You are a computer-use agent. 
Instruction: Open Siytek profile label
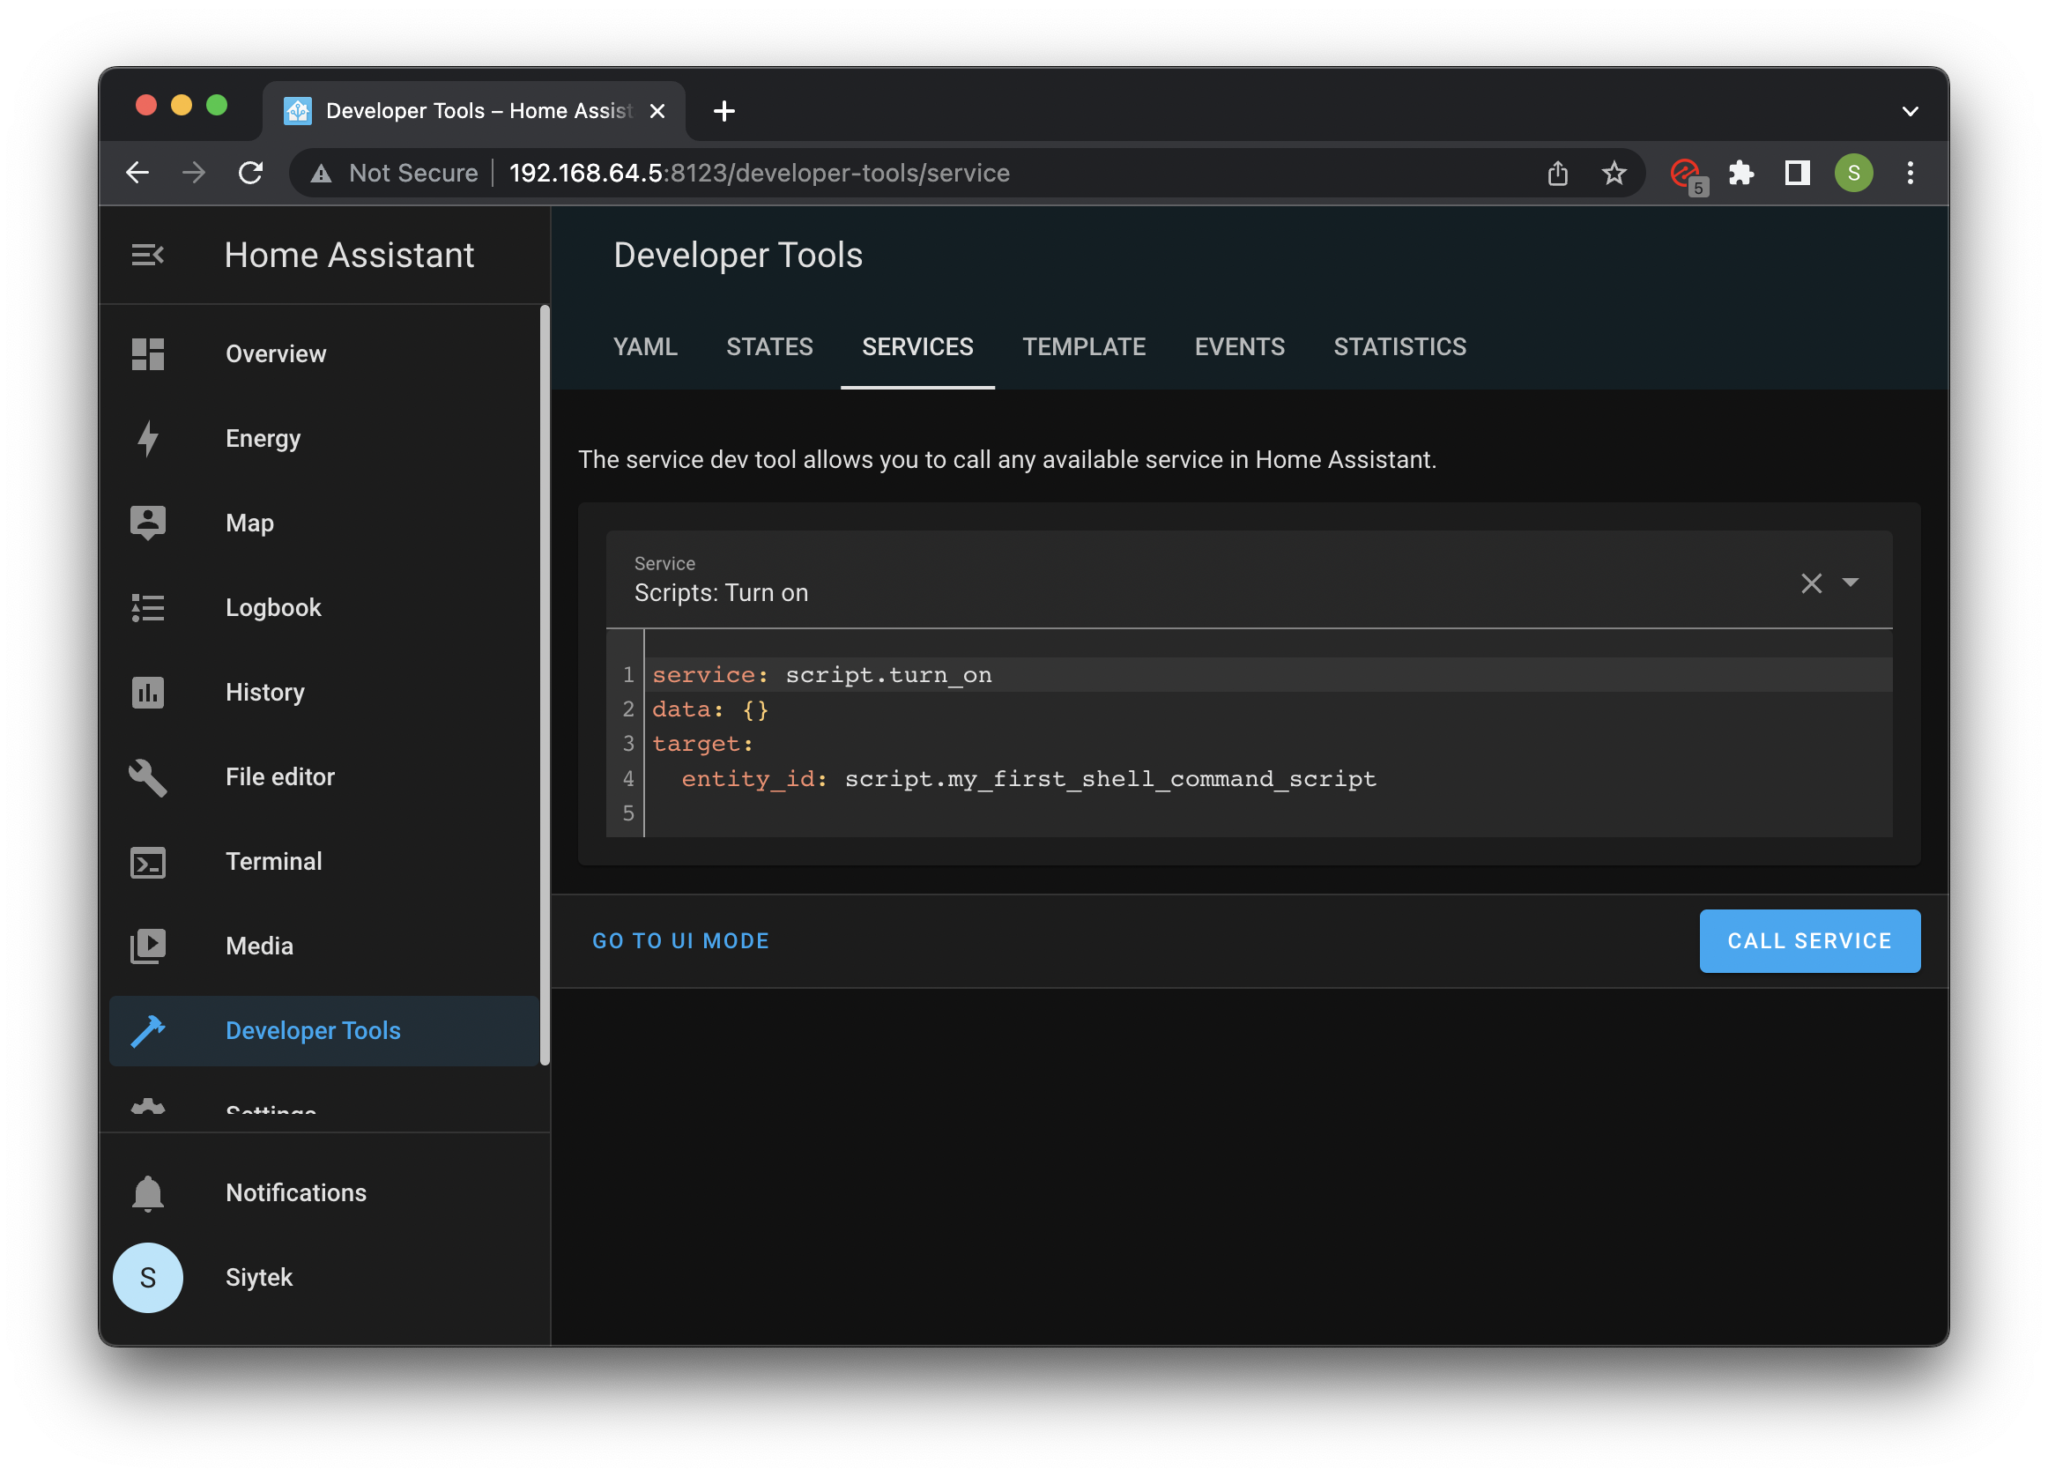coord(259,1277)
